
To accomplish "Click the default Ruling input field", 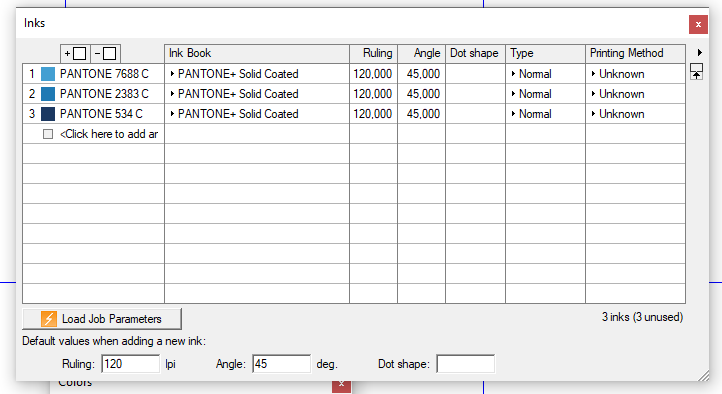I will click(x=130, y=364).
